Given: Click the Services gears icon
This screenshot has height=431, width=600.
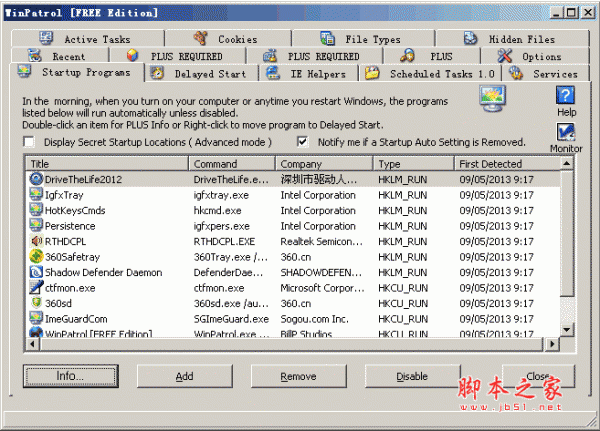Looking at the screenshot, I should [x=516, y=73].
